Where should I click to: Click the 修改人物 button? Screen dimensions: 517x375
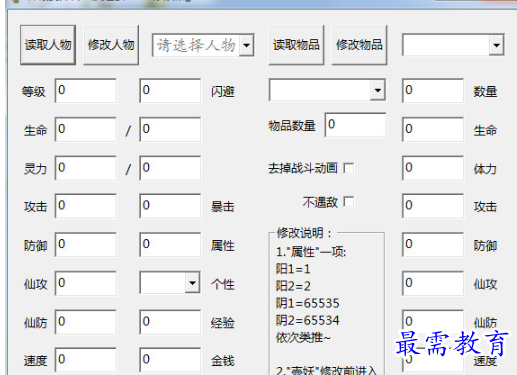[x=111, y=45]
